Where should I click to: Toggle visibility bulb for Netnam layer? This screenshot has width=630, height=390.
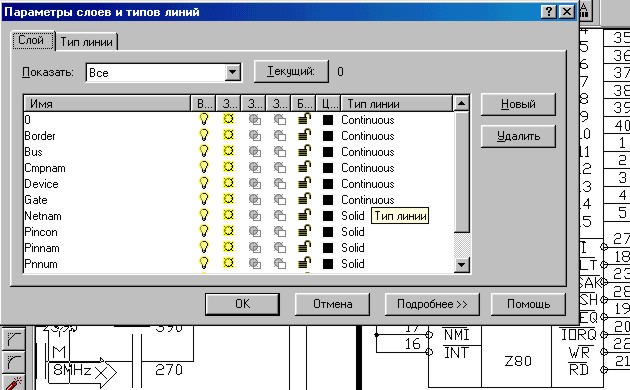(204, 216)
